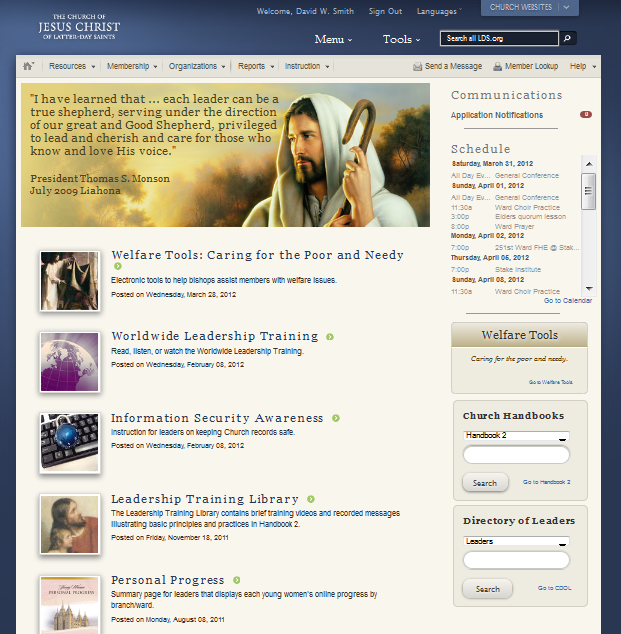Click the Church Handbooks search text field
Viewport: 621px width, 634px height.
click(x=516, y=455)
